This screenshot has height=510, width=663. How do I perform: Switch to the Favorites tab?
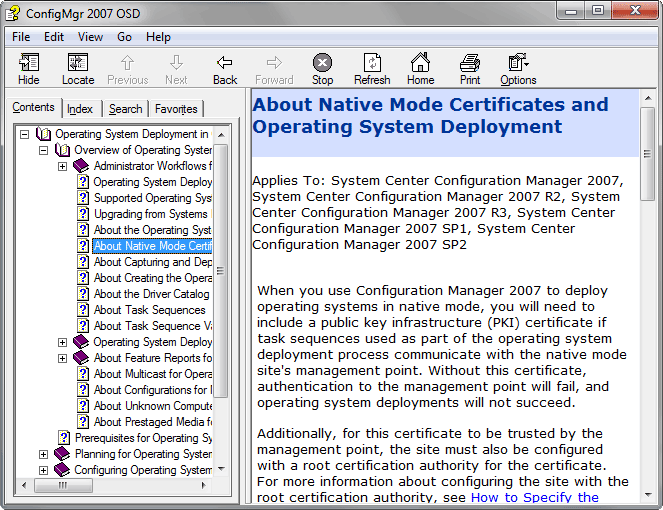[x=176, y=109]
